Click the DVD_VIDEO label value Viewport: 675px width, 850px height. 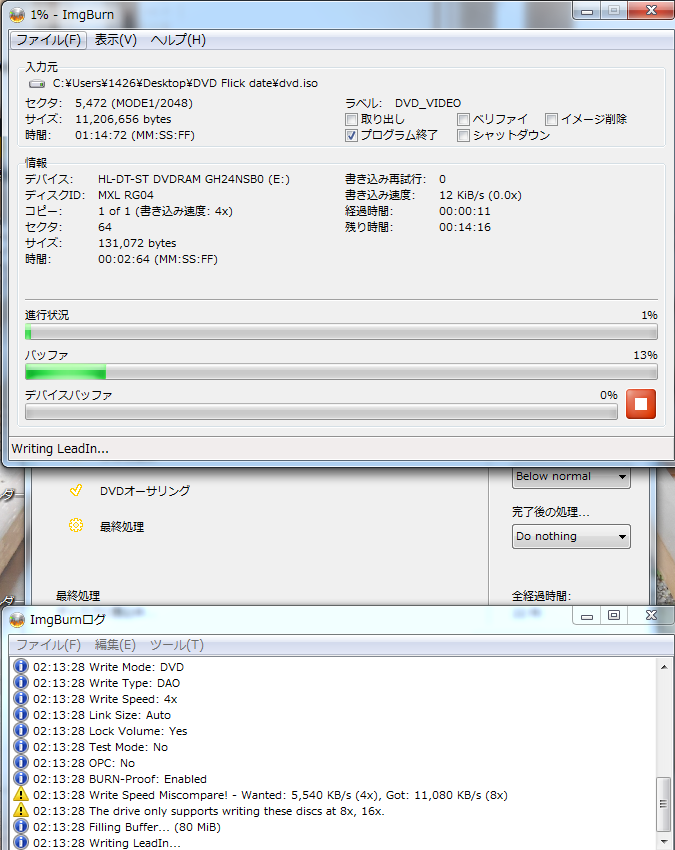tap(428, 103)
